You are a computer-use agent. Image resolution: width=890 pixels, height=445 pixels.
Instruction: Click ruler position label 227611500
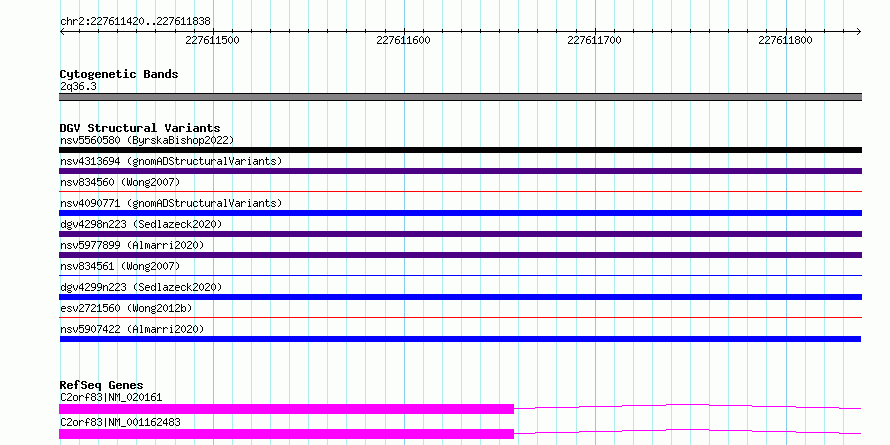pos(212,40)
